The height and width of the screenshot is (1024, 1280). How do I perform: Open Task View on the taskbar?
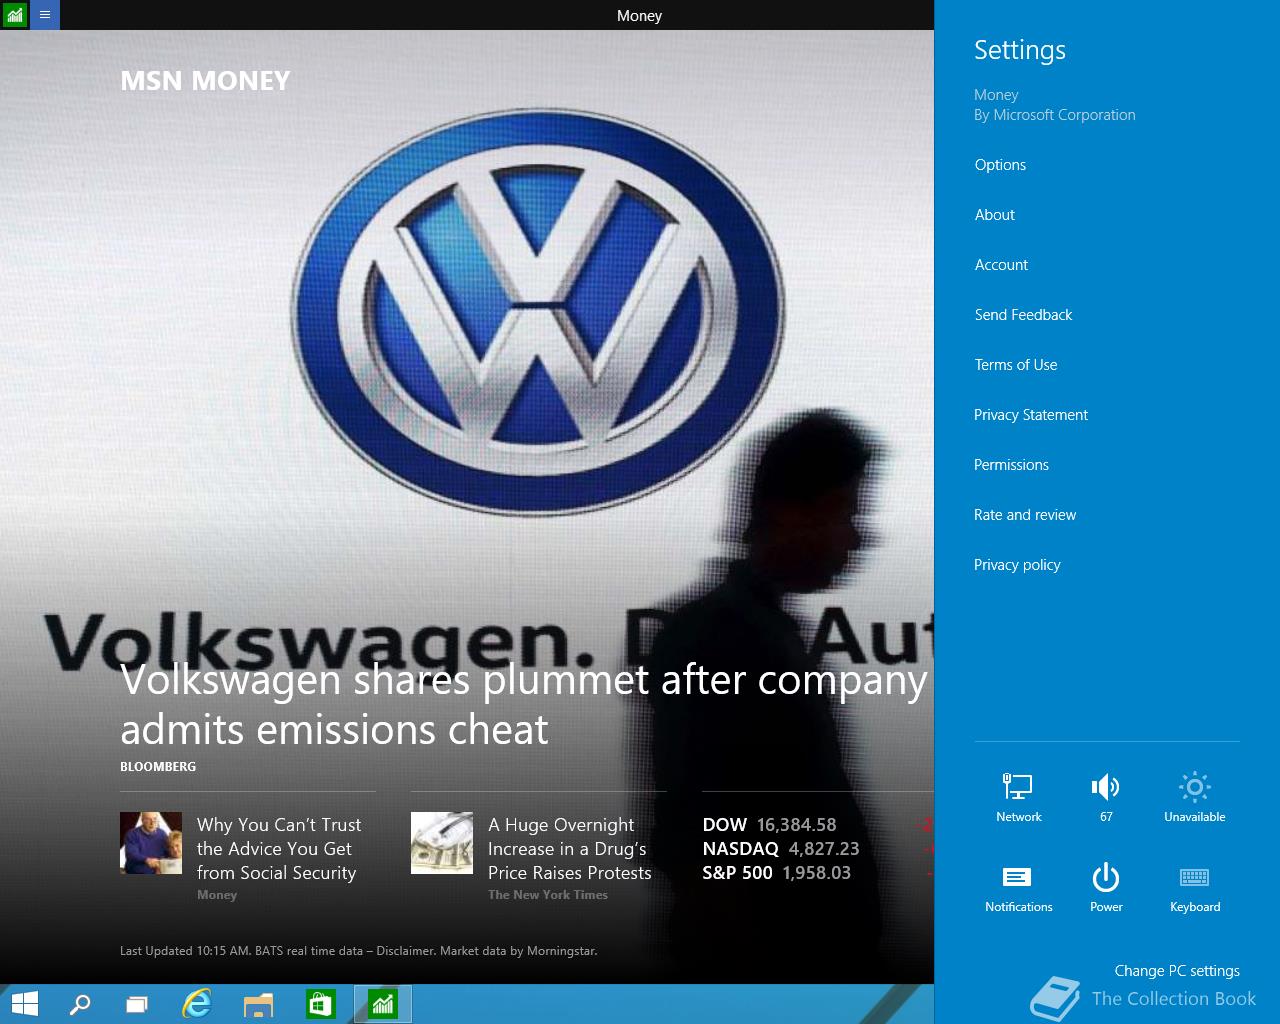(137, 1004)
